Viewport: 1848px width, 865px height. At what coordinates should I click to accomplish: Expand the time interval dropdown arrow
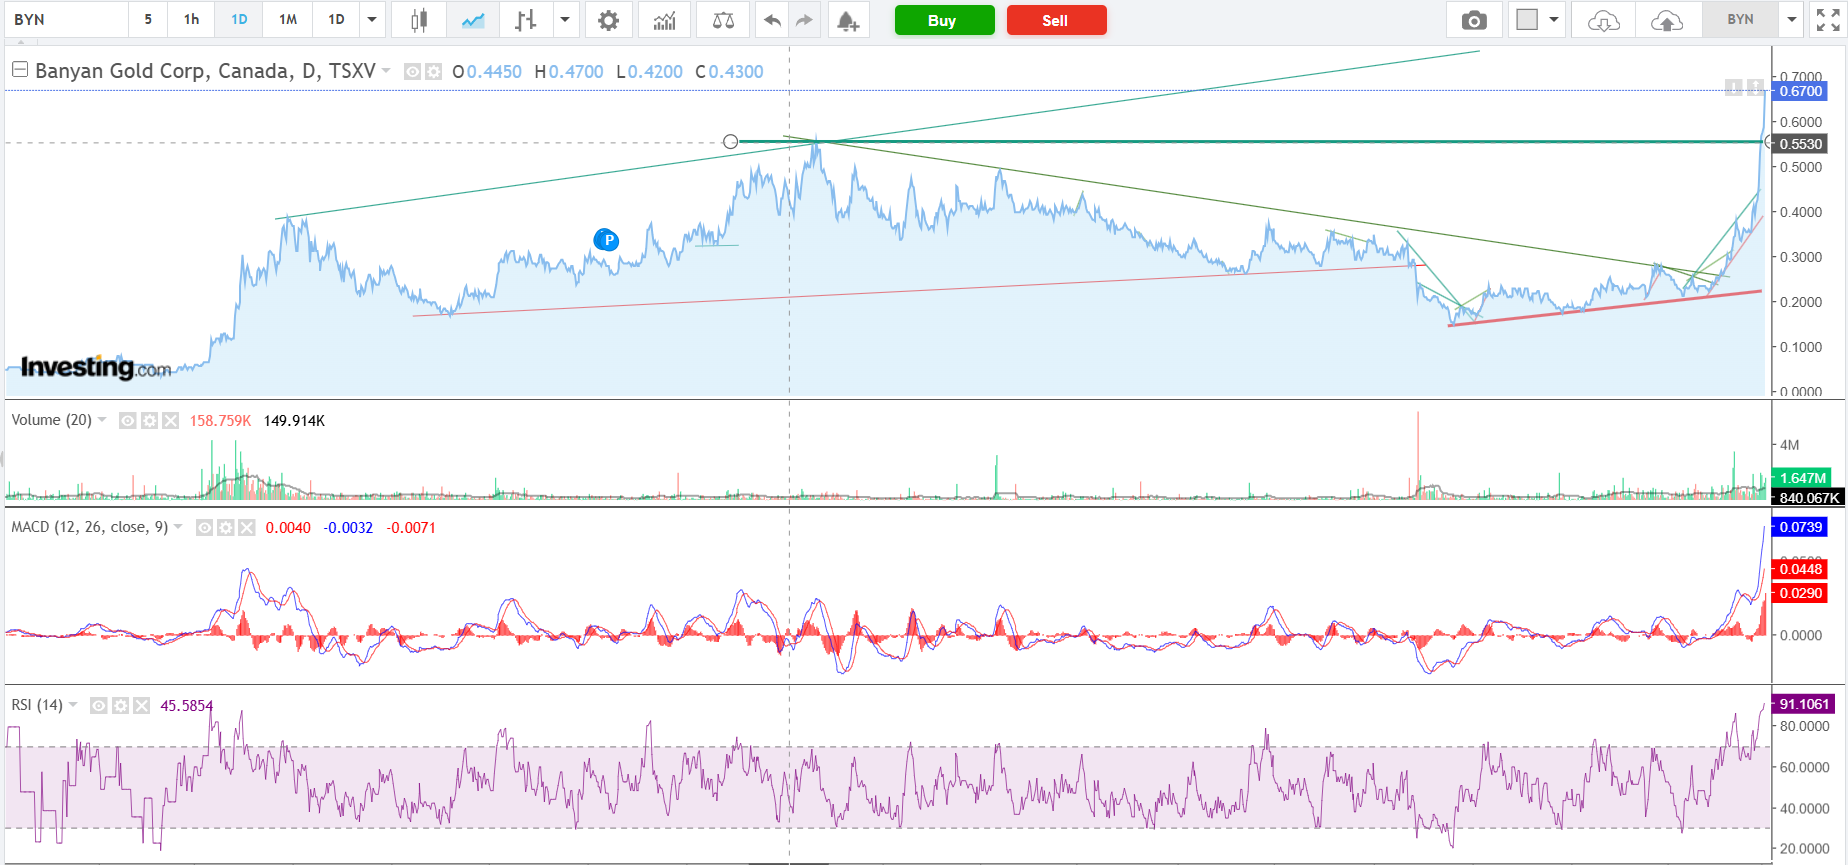[372, 20]
